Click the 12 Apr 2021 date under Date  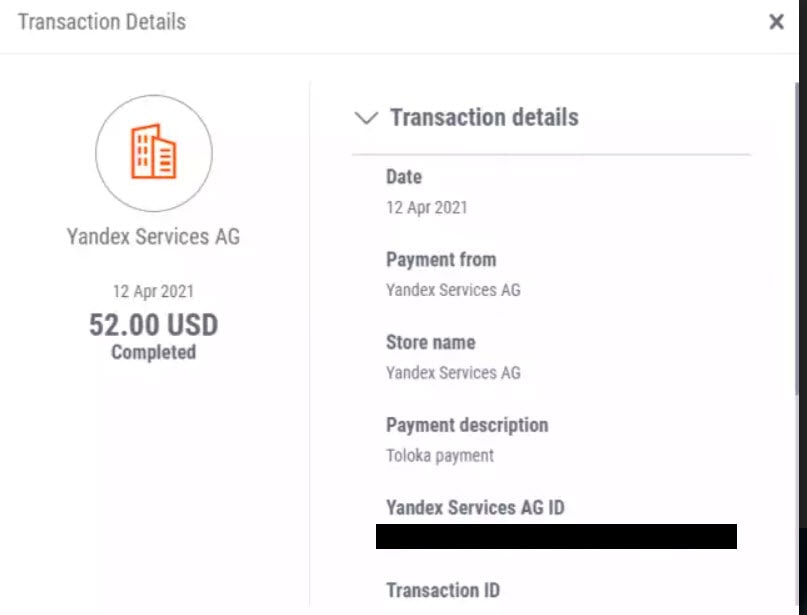427,207
